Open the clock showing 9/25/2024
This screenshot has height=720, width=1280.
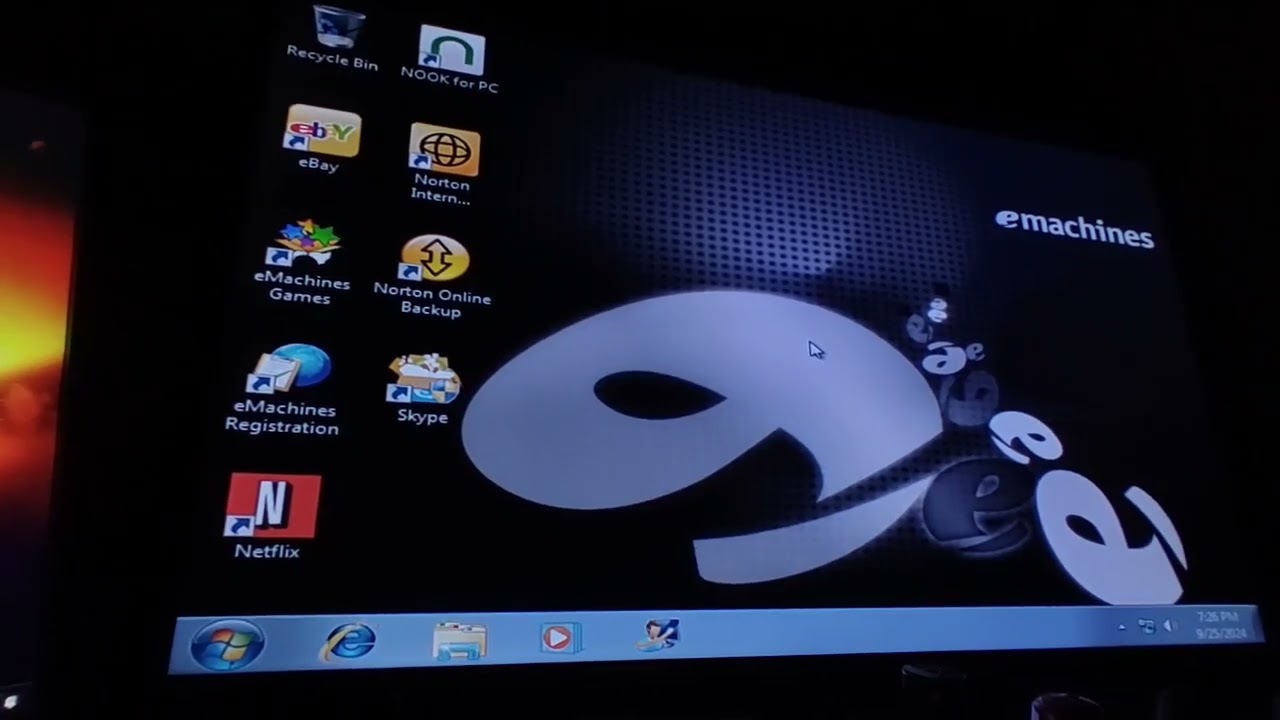tap(1220, 625)
